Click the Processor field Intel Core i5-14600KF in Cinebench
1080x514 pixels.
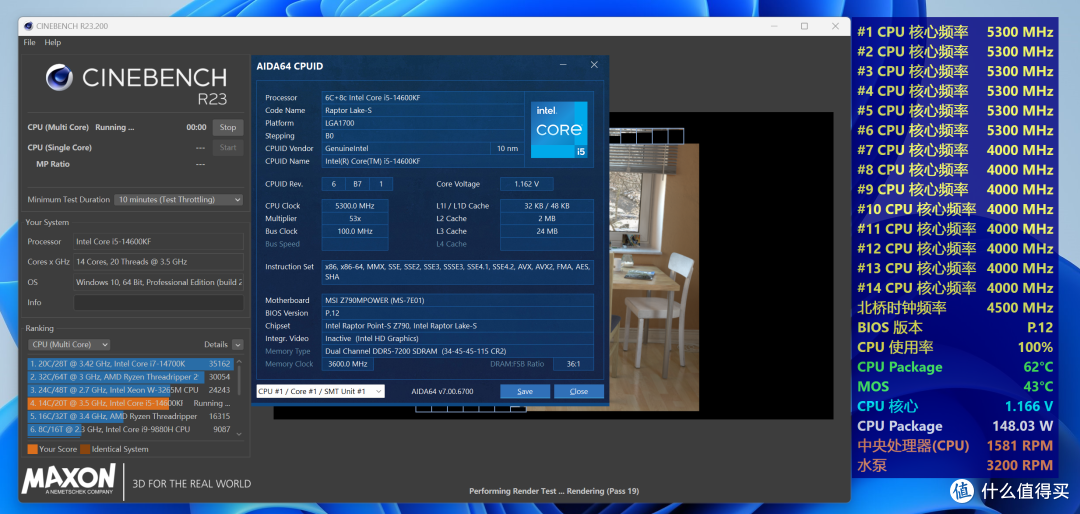[158, 242]
